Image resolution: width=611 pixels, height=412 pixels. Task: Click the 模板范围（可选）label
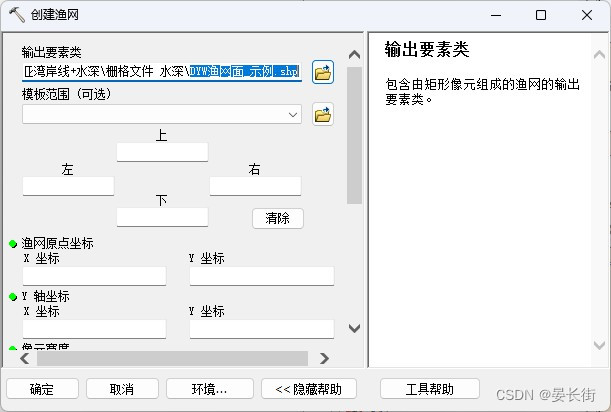pyautogui.click(x=66, y=94)
